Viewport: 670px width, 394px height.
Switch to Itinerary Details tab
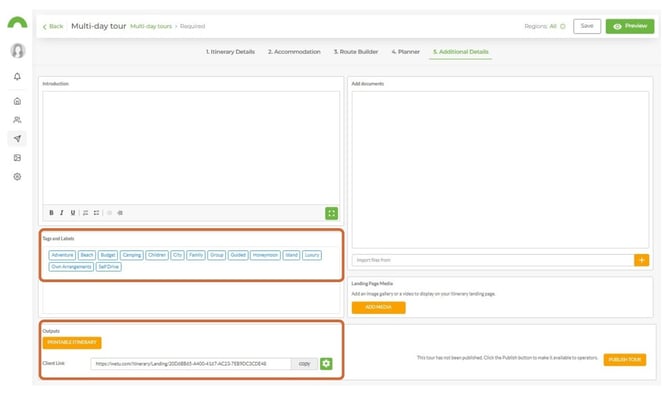[x=230, y=52]
